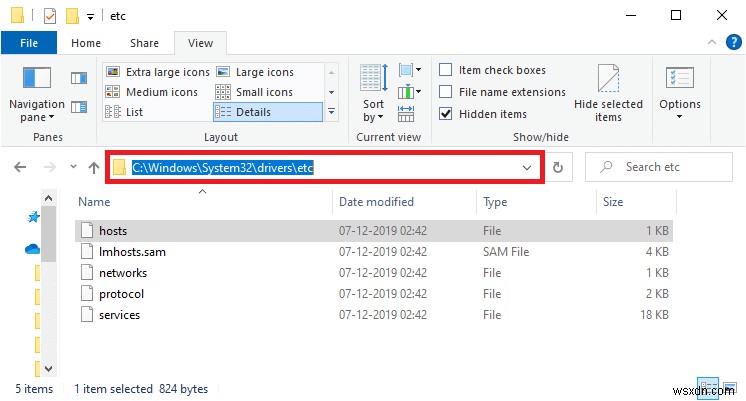Select the services file

tap(373, 314)
